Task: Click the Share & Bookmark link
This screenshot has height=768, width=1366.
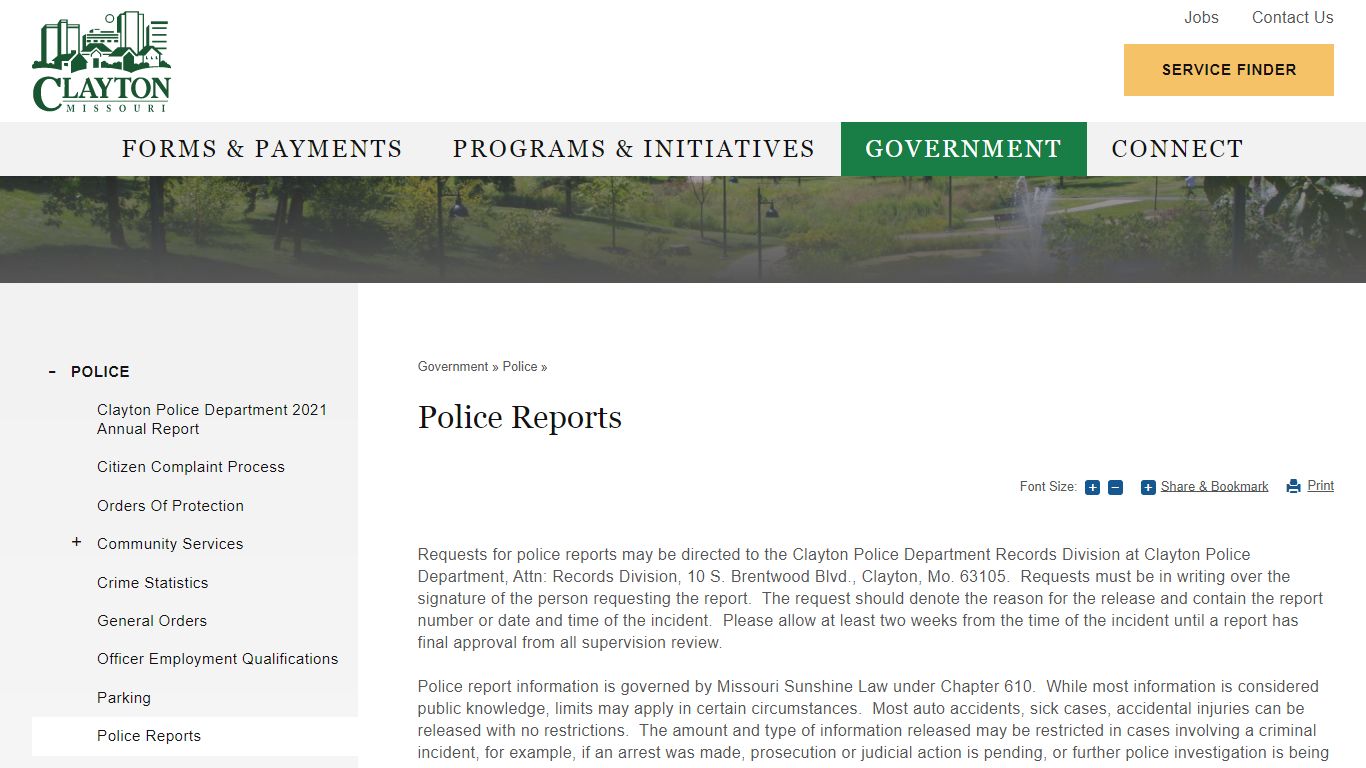Action: click(x=1214, y=486)
